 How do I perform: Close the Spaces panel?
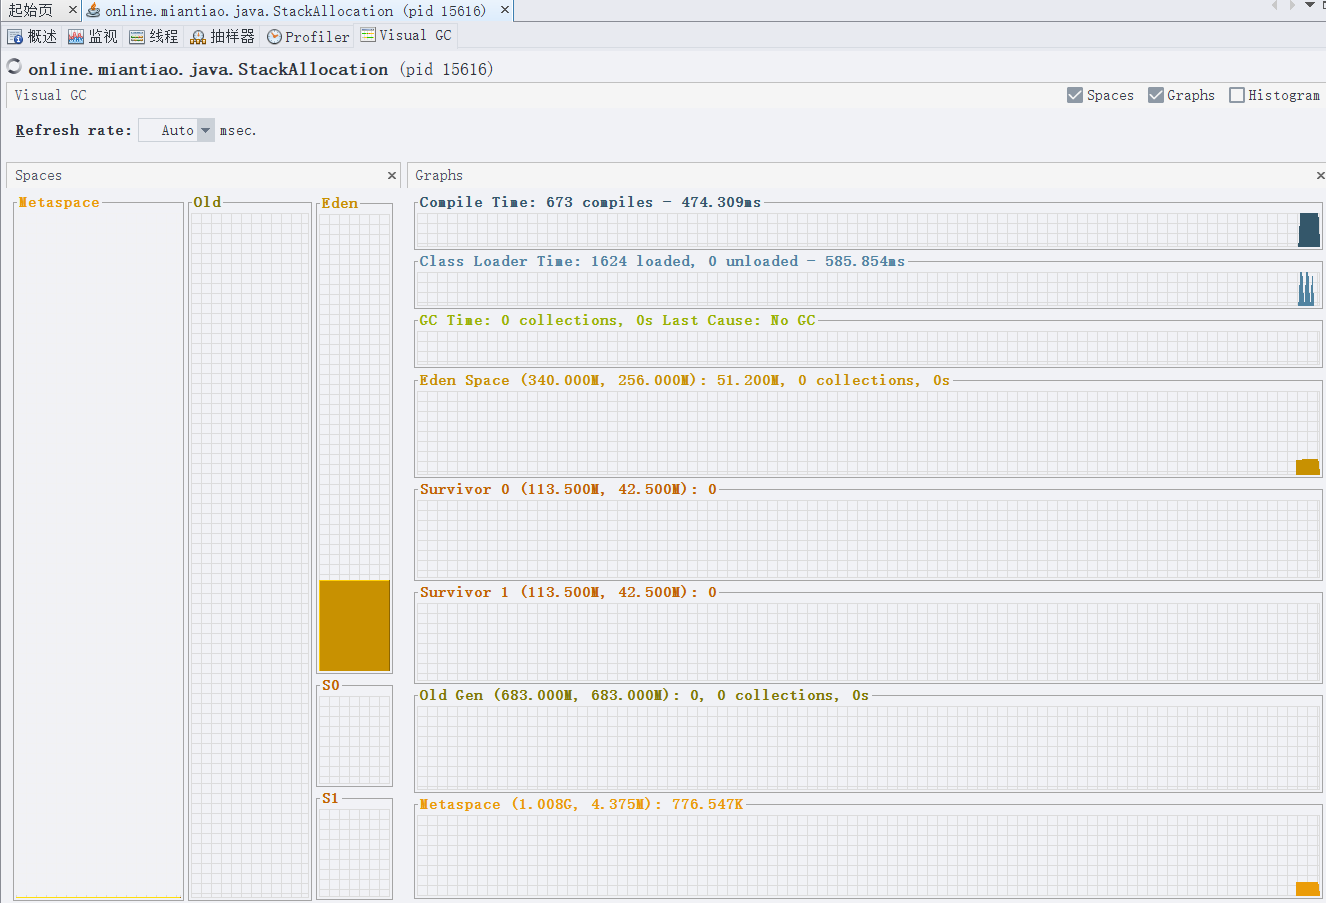coord(392,175)
